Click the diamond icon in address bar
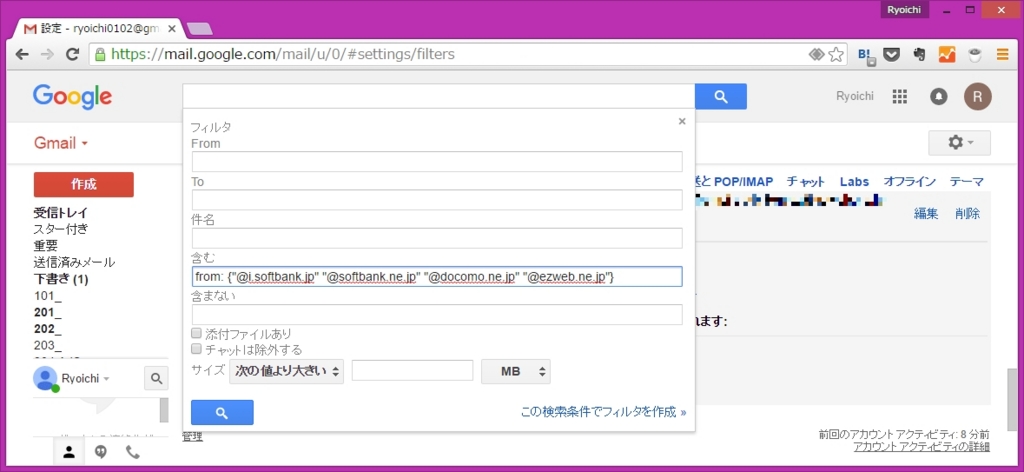 pyautogui.click(x=816, y=55)
